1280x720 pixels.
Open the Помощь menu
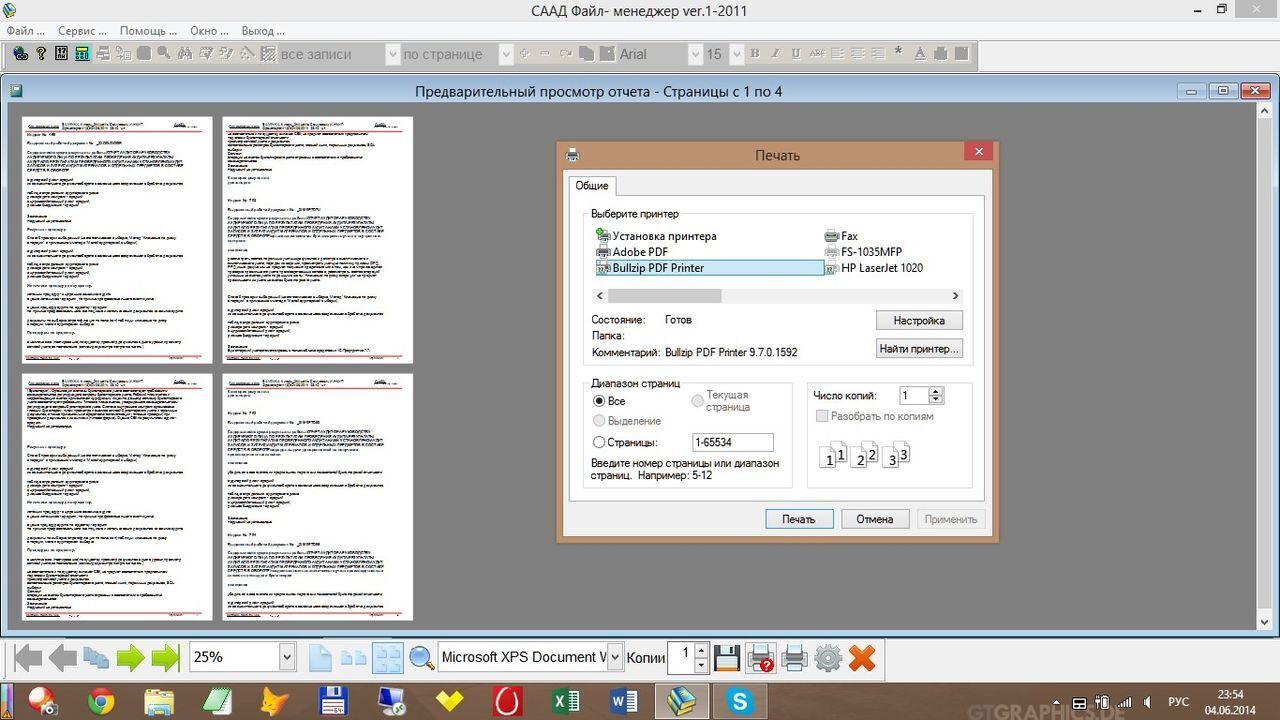[x=149, y=31]
